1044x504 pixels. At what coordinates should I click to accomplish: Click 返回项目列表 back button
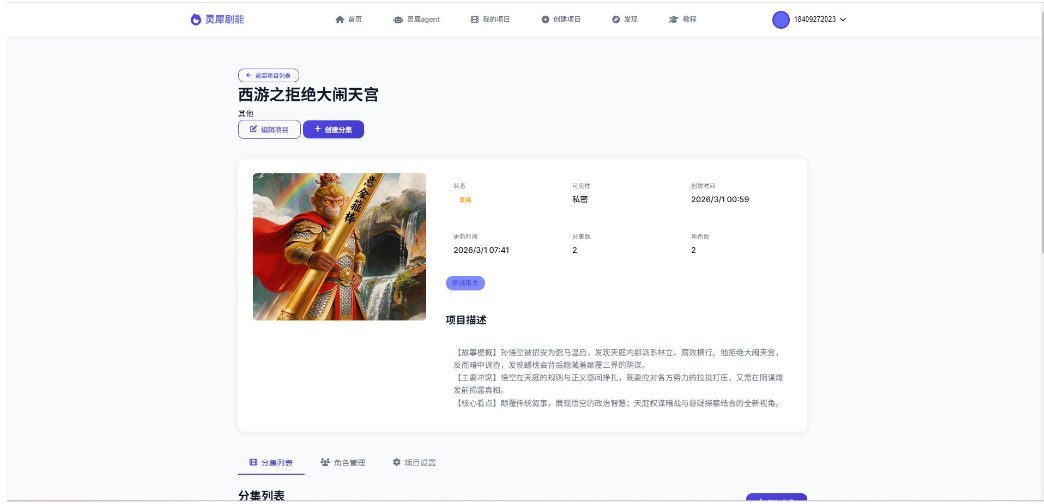[268, 76]
